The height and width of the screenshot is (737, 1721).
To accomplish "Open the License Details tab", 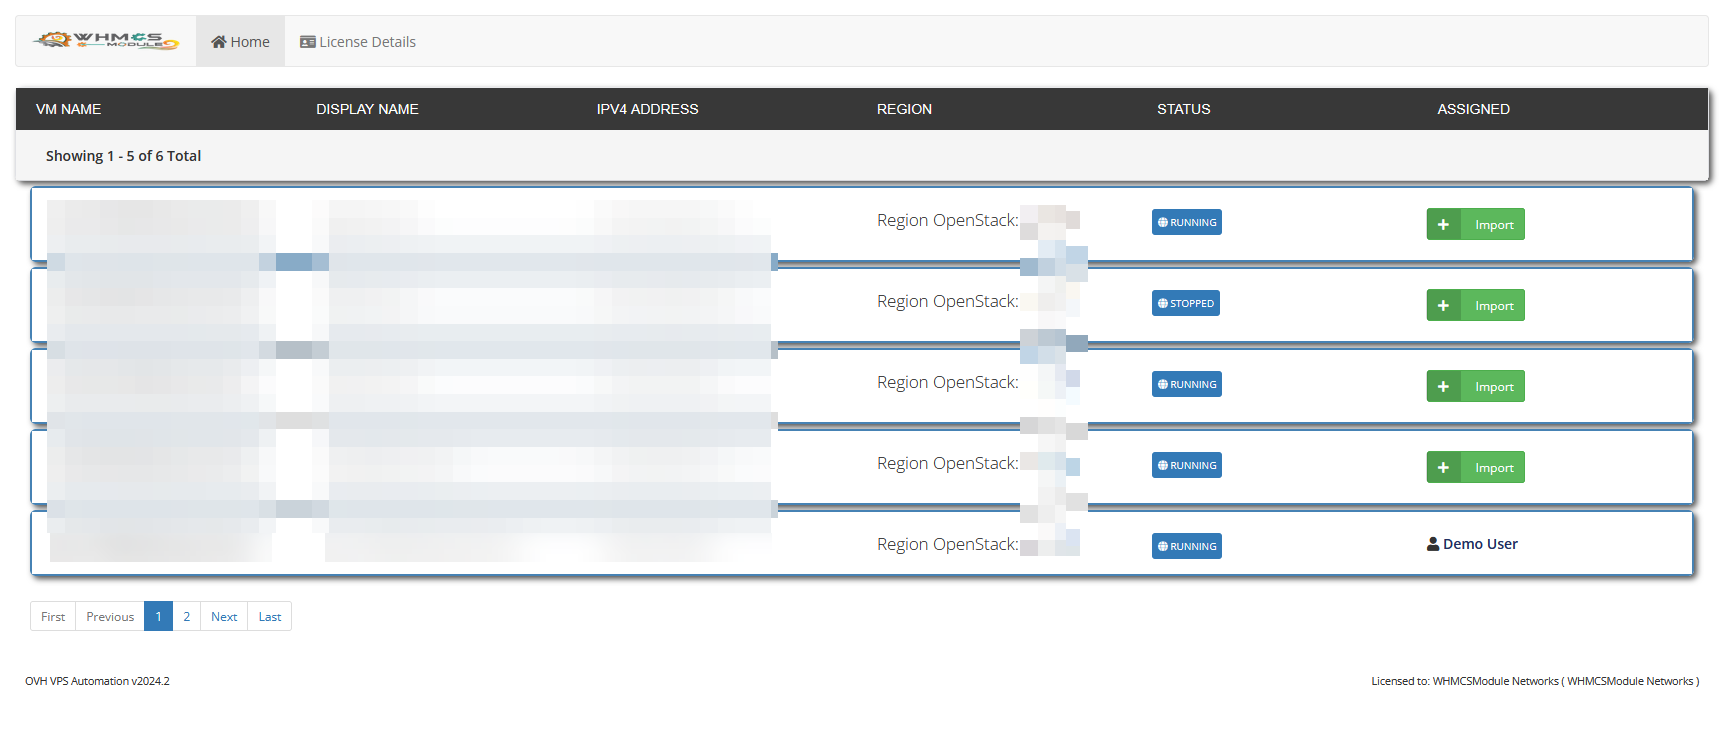I will click(x=358, y=41).
